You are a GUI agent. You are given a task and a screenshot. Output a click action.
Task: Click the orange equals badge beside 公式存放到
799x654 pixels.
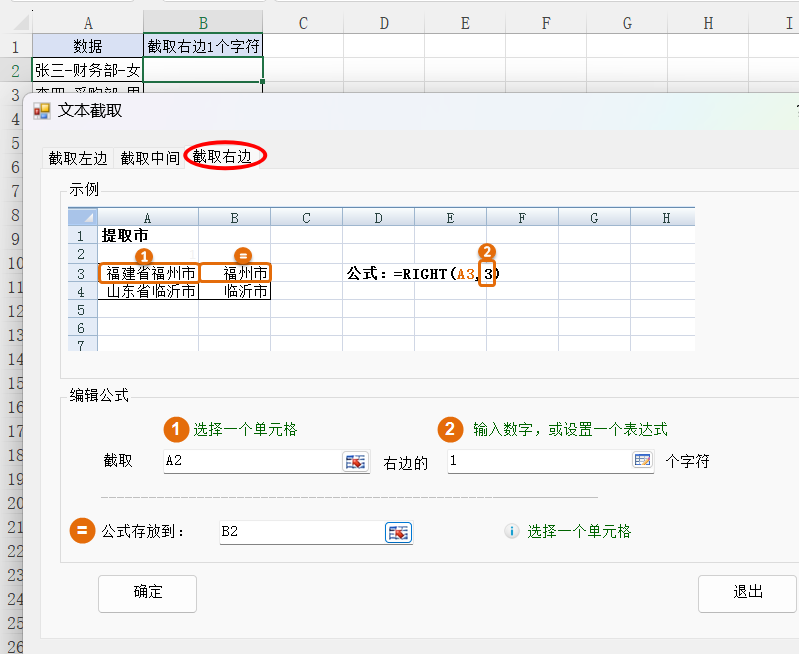coord(82,531)
